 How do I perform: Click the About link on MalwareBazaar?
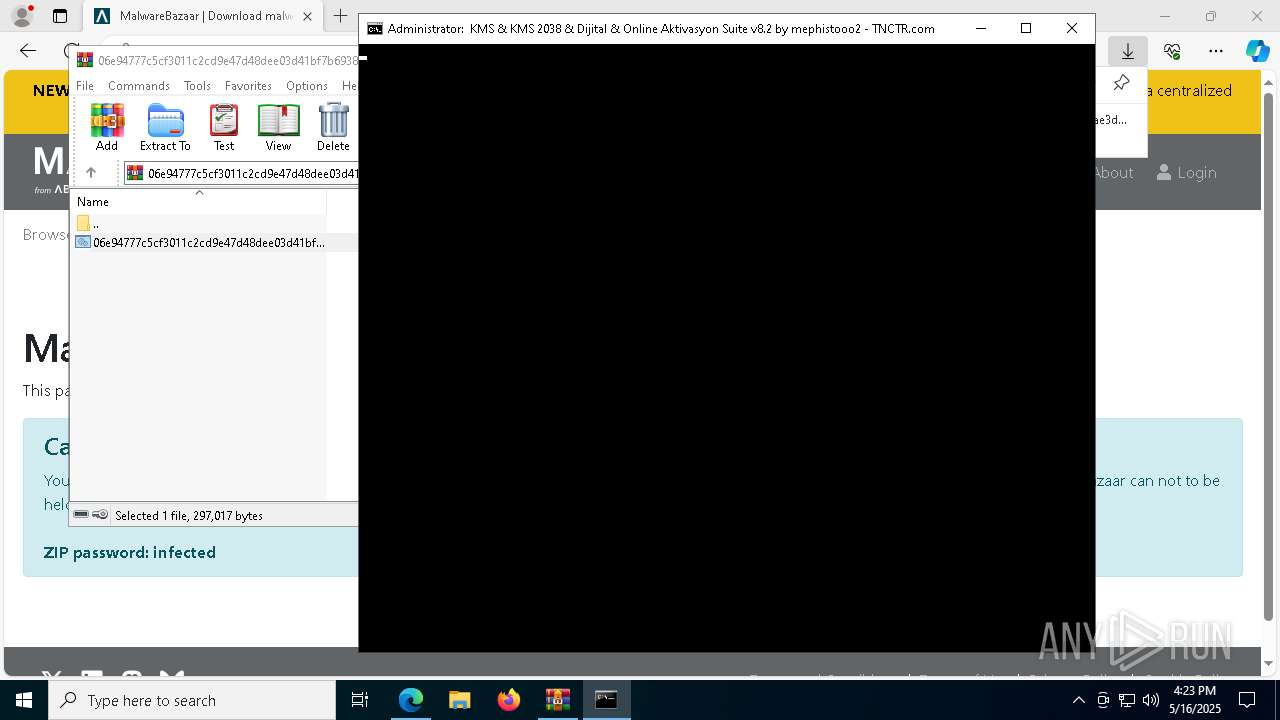click(x=1113, y=173)
